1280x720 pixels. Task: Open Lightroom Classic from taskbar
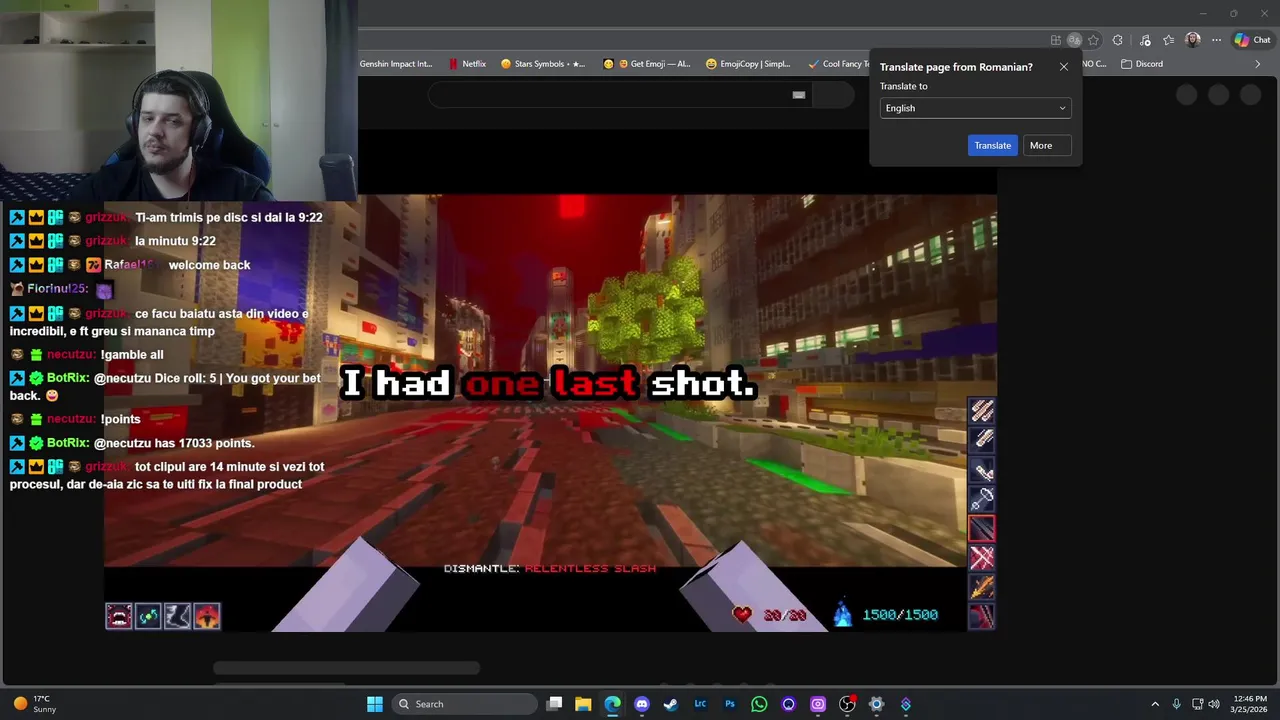coord(700,704)
